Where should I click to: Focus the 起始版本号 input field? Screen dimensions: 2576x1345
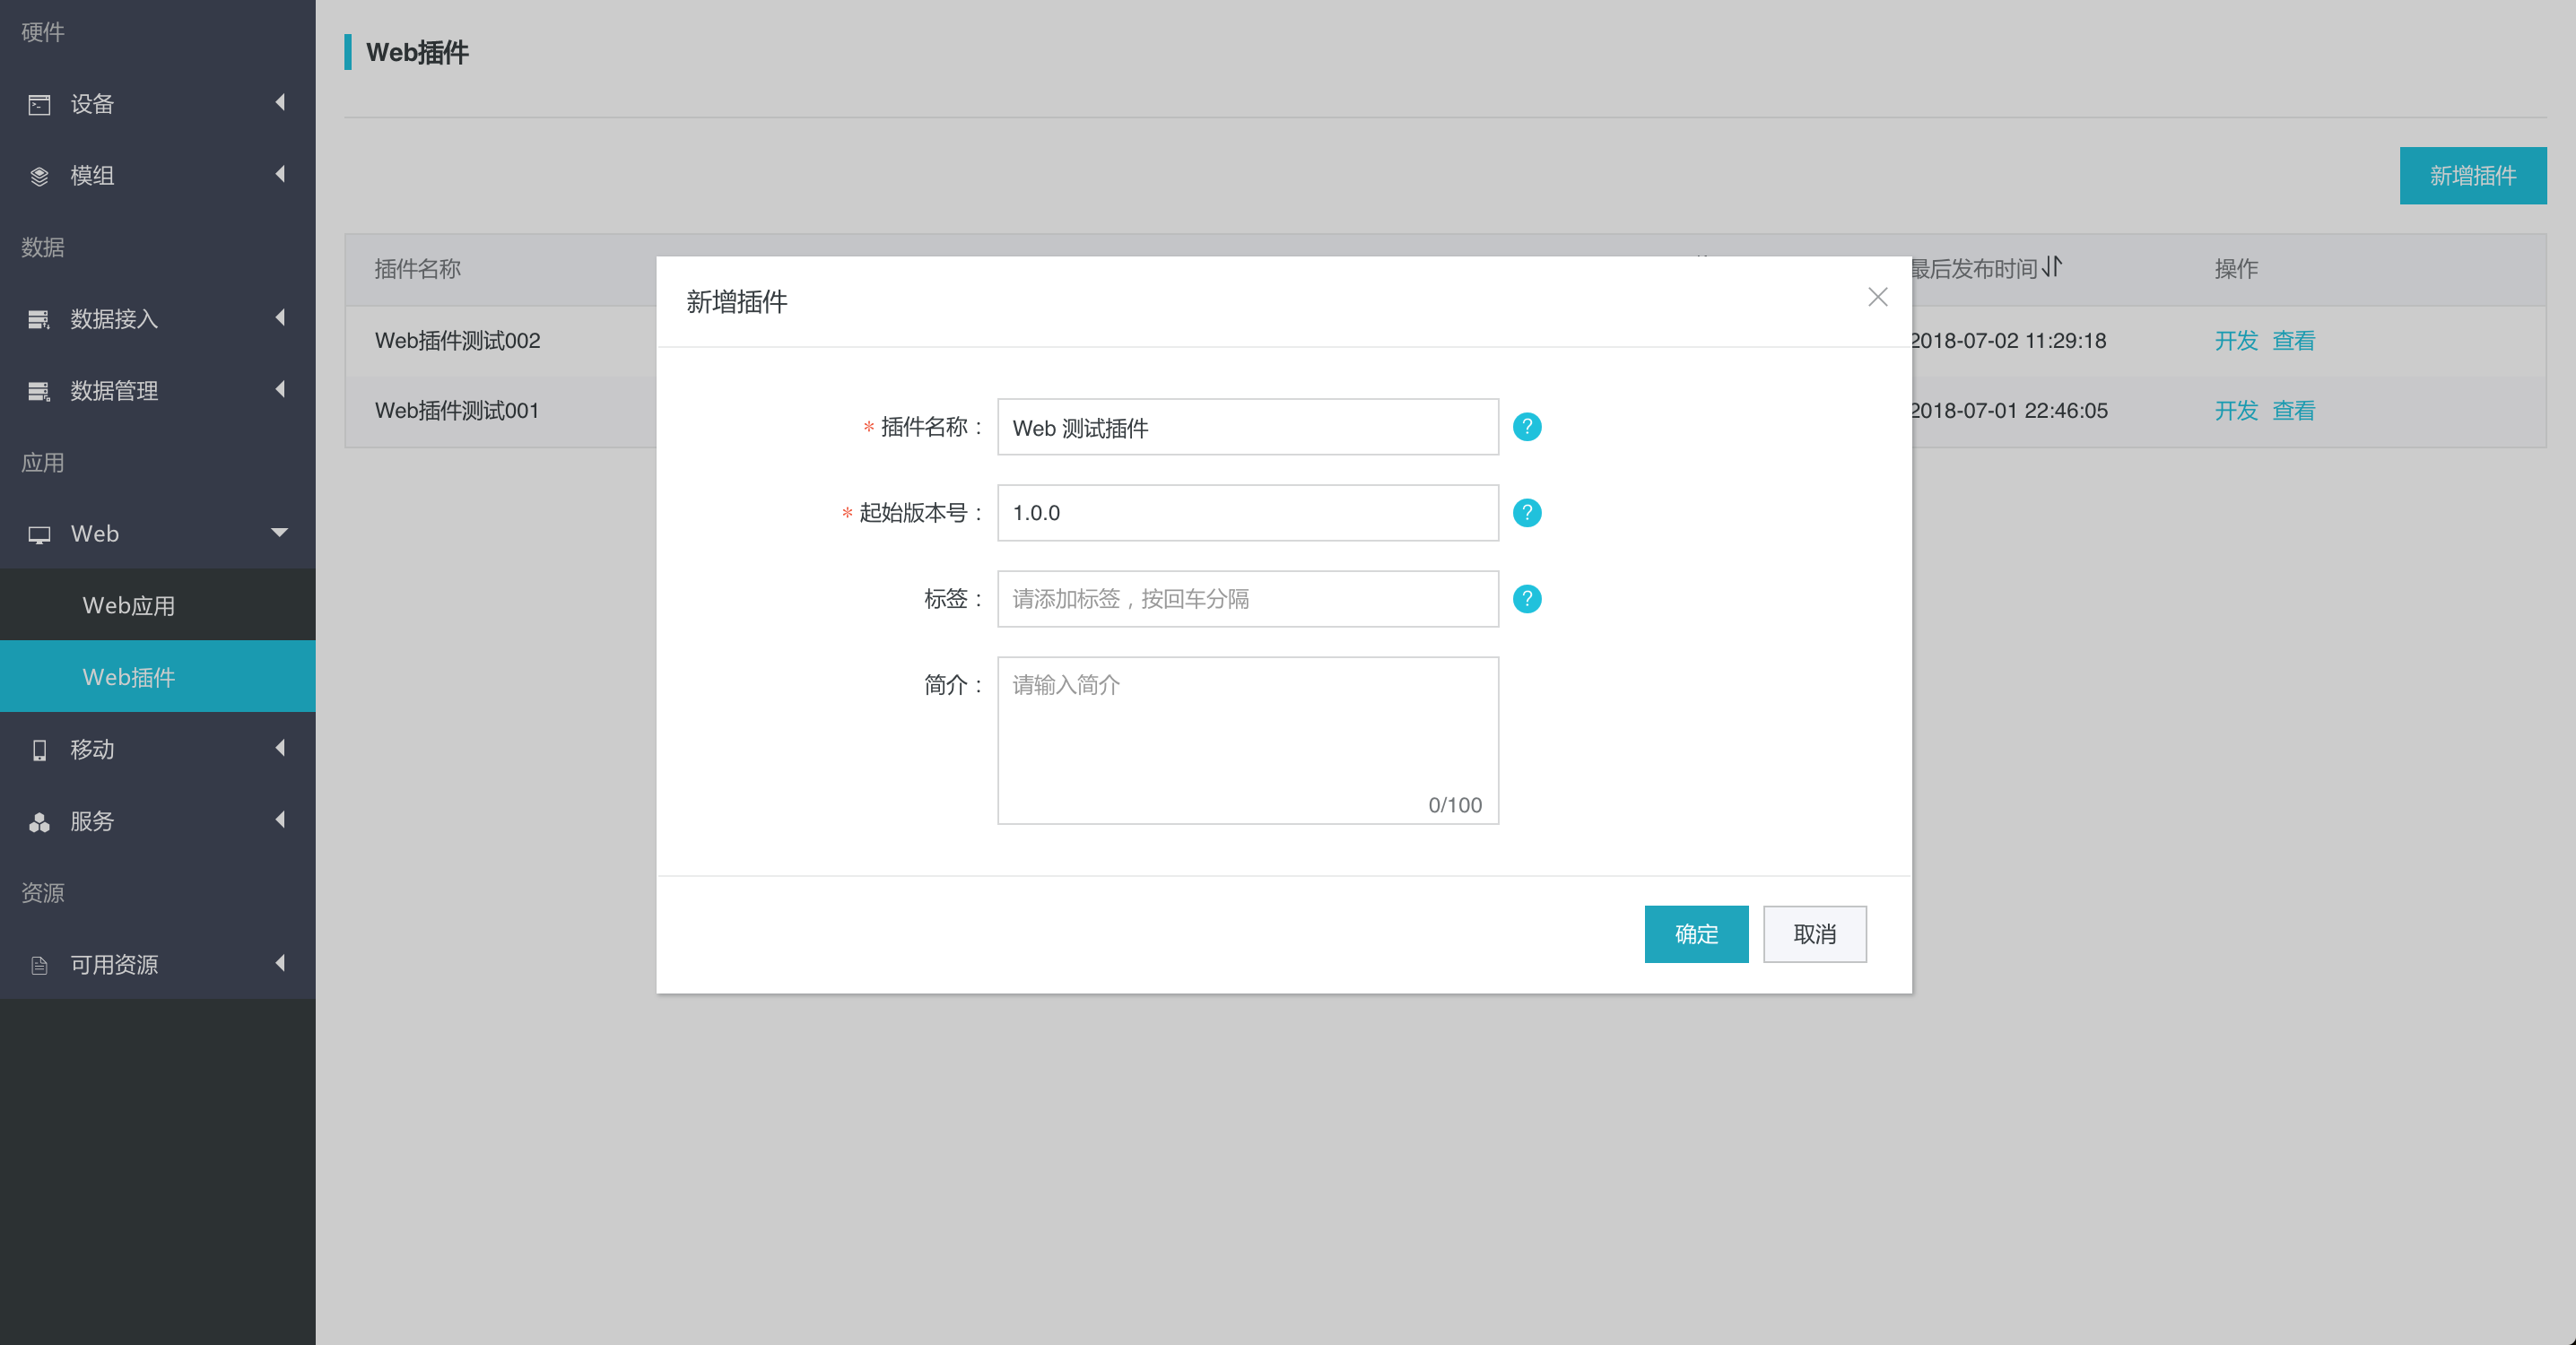coord(1247,513)
